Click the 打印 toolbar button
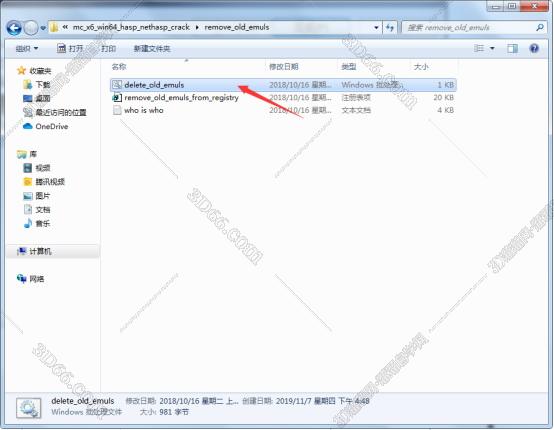 coord(108,48)
